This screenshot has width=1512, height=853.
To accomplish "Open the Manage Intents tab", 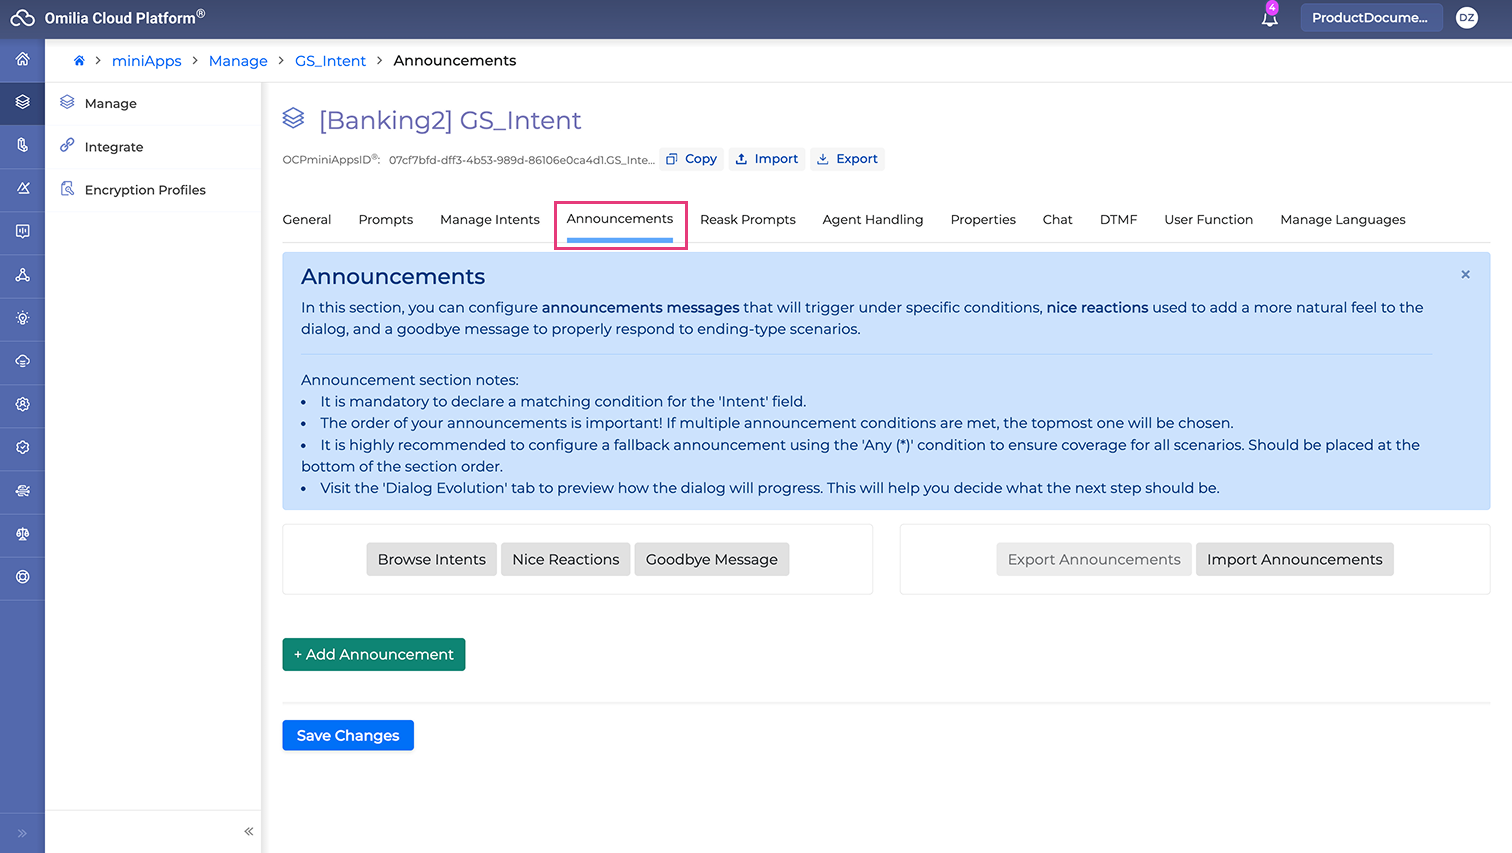I will 489,220.
